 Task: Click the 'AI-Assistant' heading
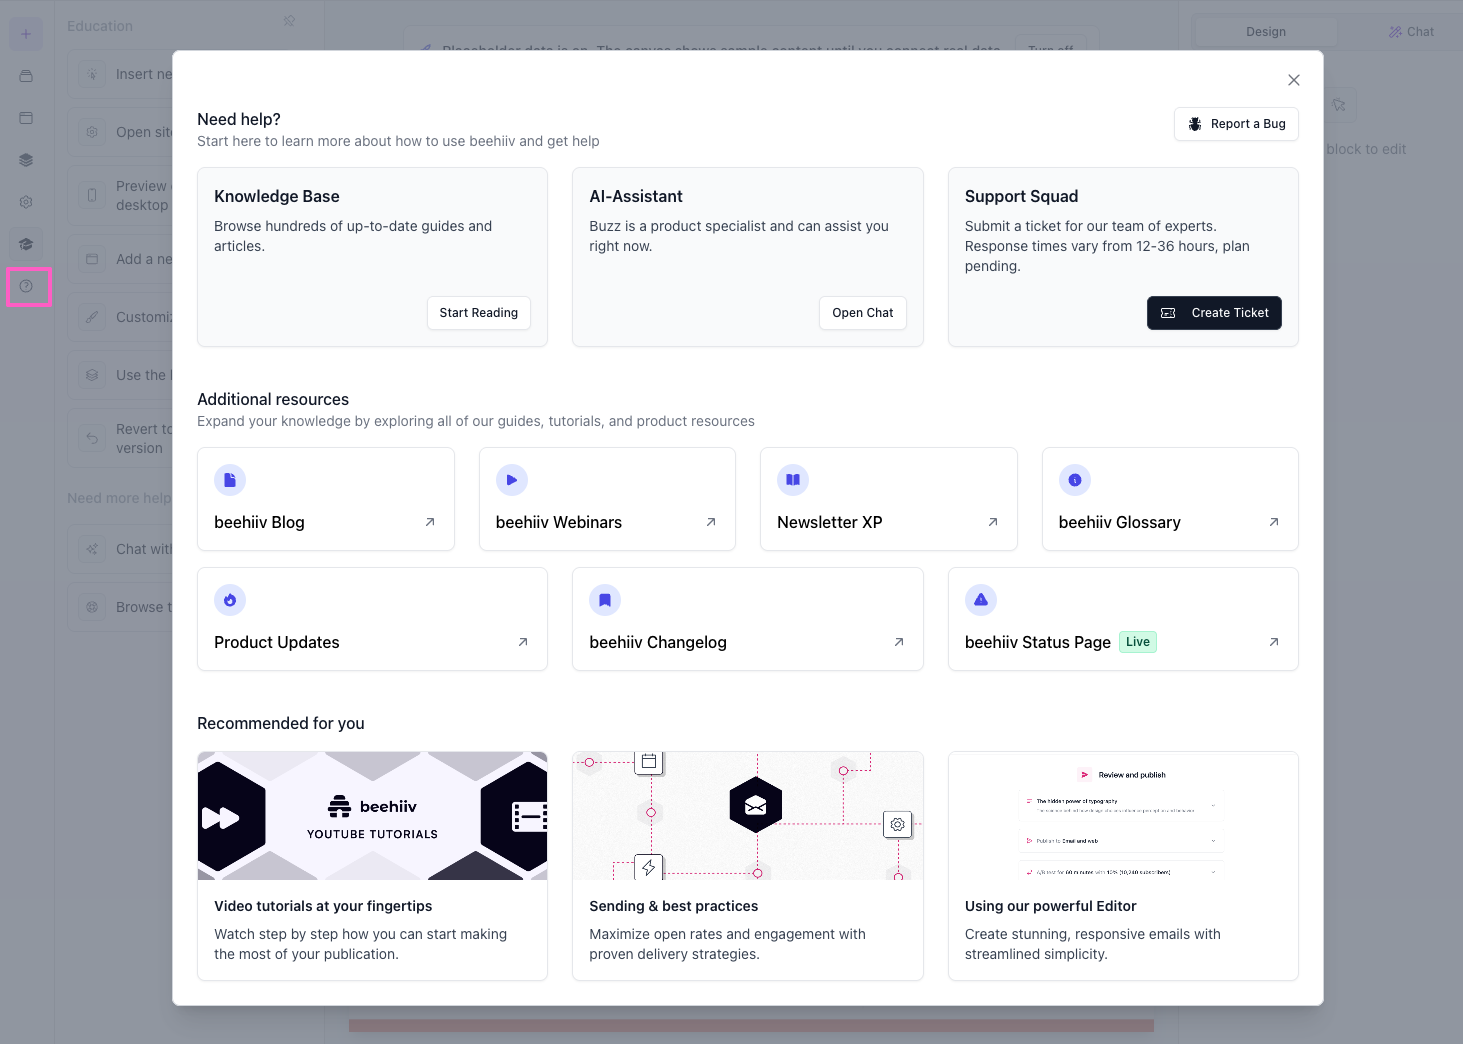tap(636, 196)
